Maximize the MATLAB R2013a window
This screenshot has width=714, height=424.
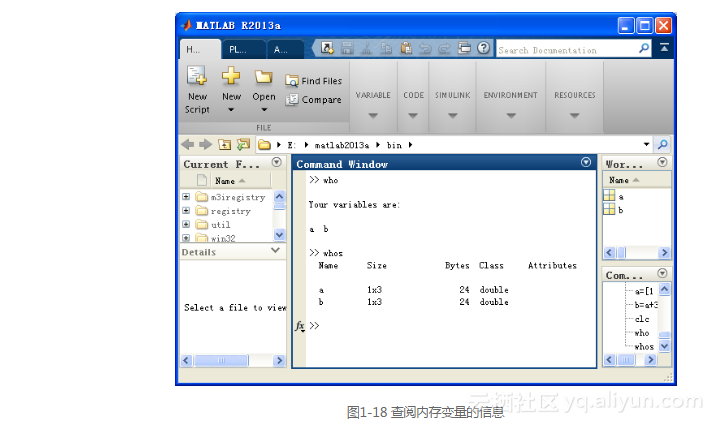click(x=645, y=26)
